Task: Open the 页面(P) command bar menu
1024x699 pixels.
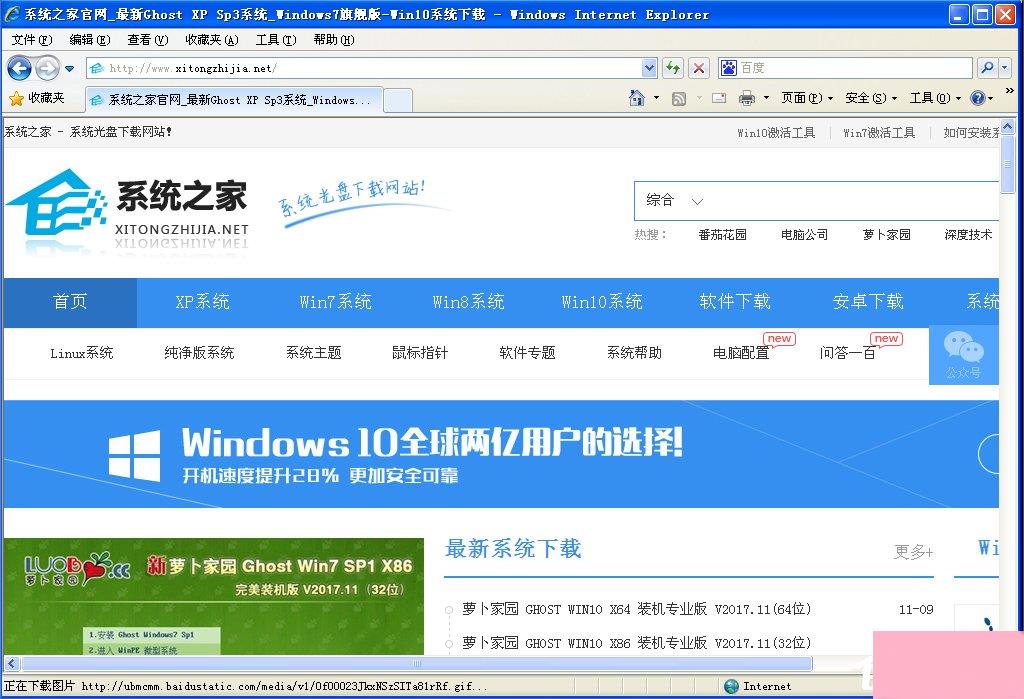Action: (x=807, y=98)
